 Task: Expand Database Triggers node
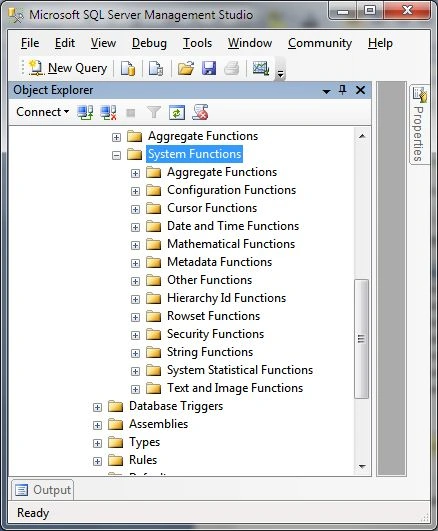(x=97, y=407)
